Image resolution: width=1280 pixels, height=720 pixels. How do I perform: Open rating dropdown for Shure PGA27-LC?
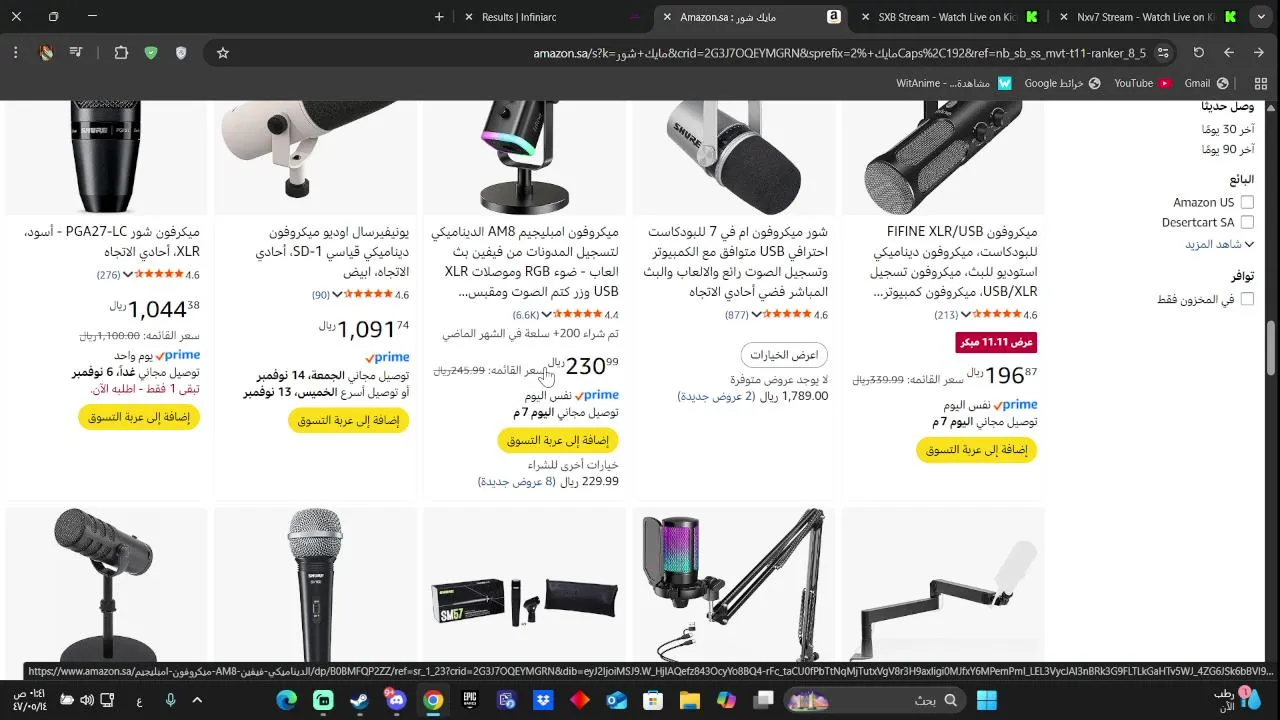(x=129, y=275)
